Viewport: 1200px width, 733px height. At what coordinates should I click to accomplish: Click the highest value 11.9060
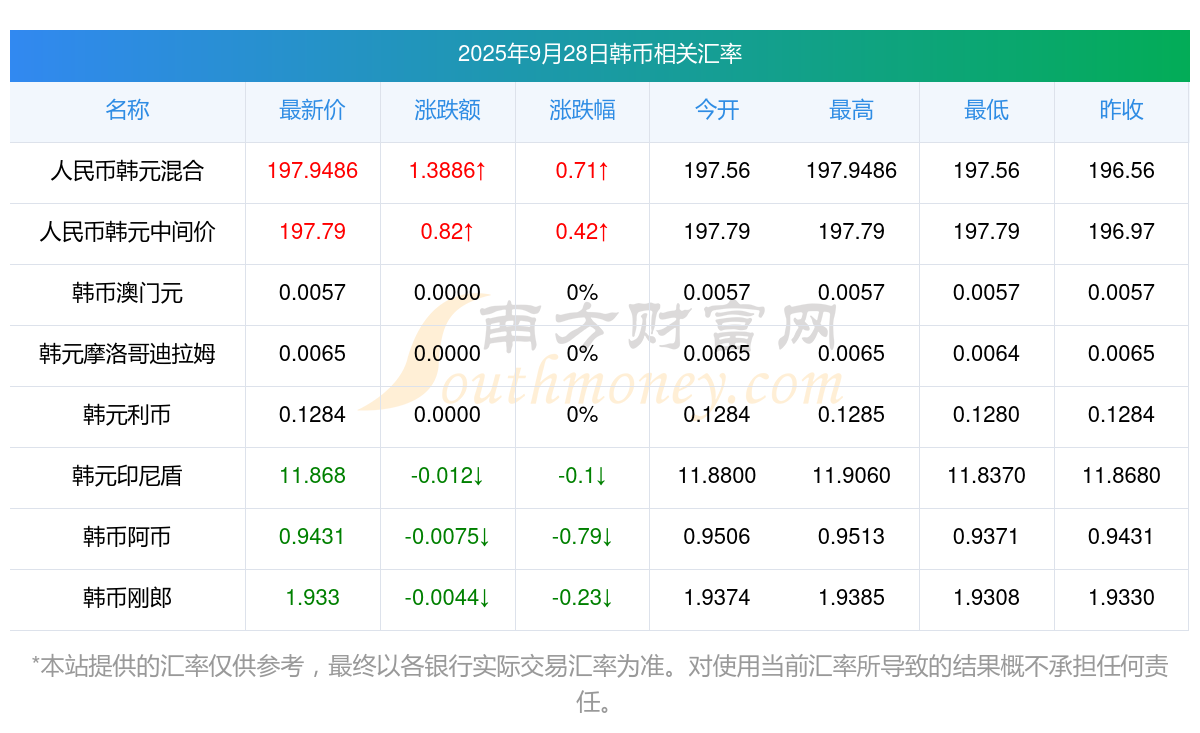coord(851,476)
